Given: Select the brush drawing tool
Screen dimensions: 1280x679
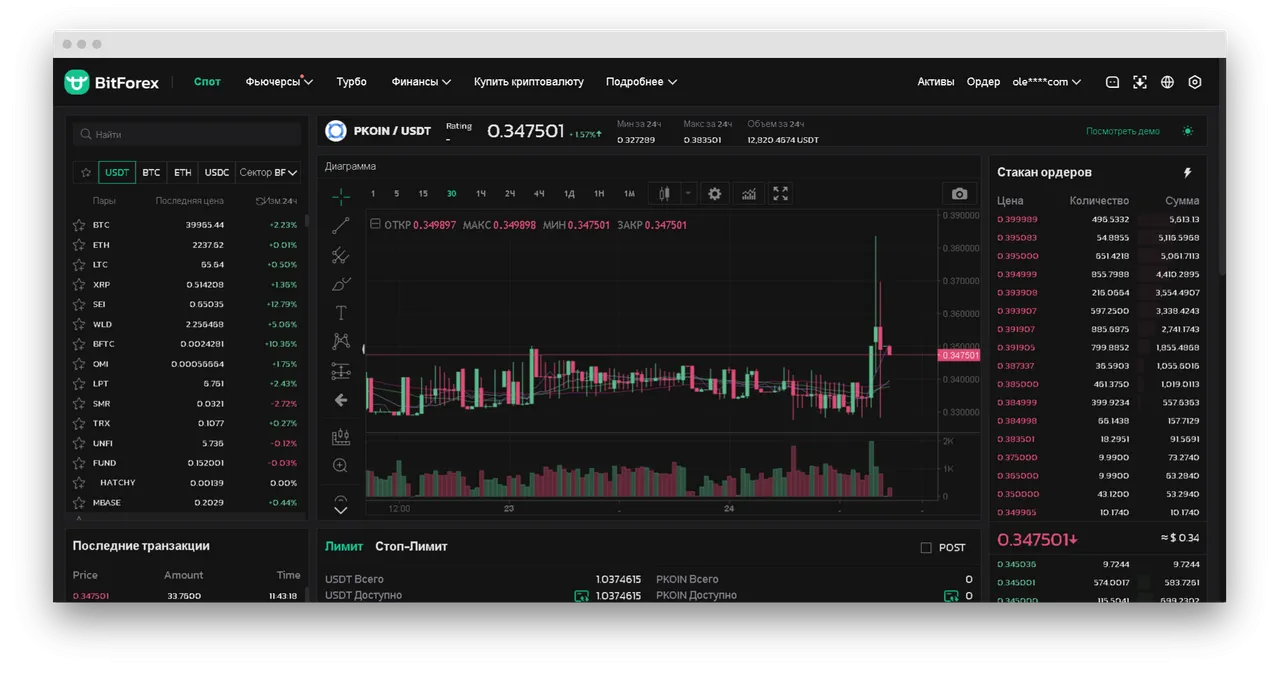Looking at the screenshot, I should tap(341, 284).
